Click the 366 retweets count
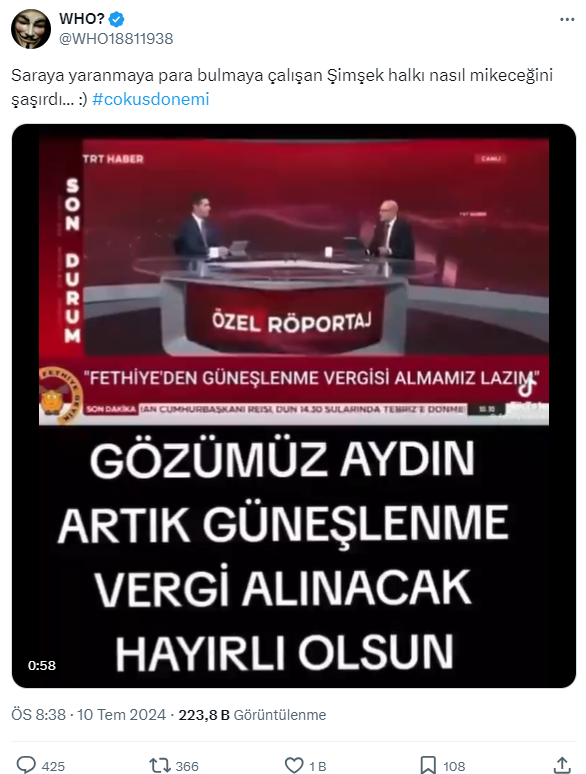The width and height of the screenshot is (586, 774). pos(187,766)
